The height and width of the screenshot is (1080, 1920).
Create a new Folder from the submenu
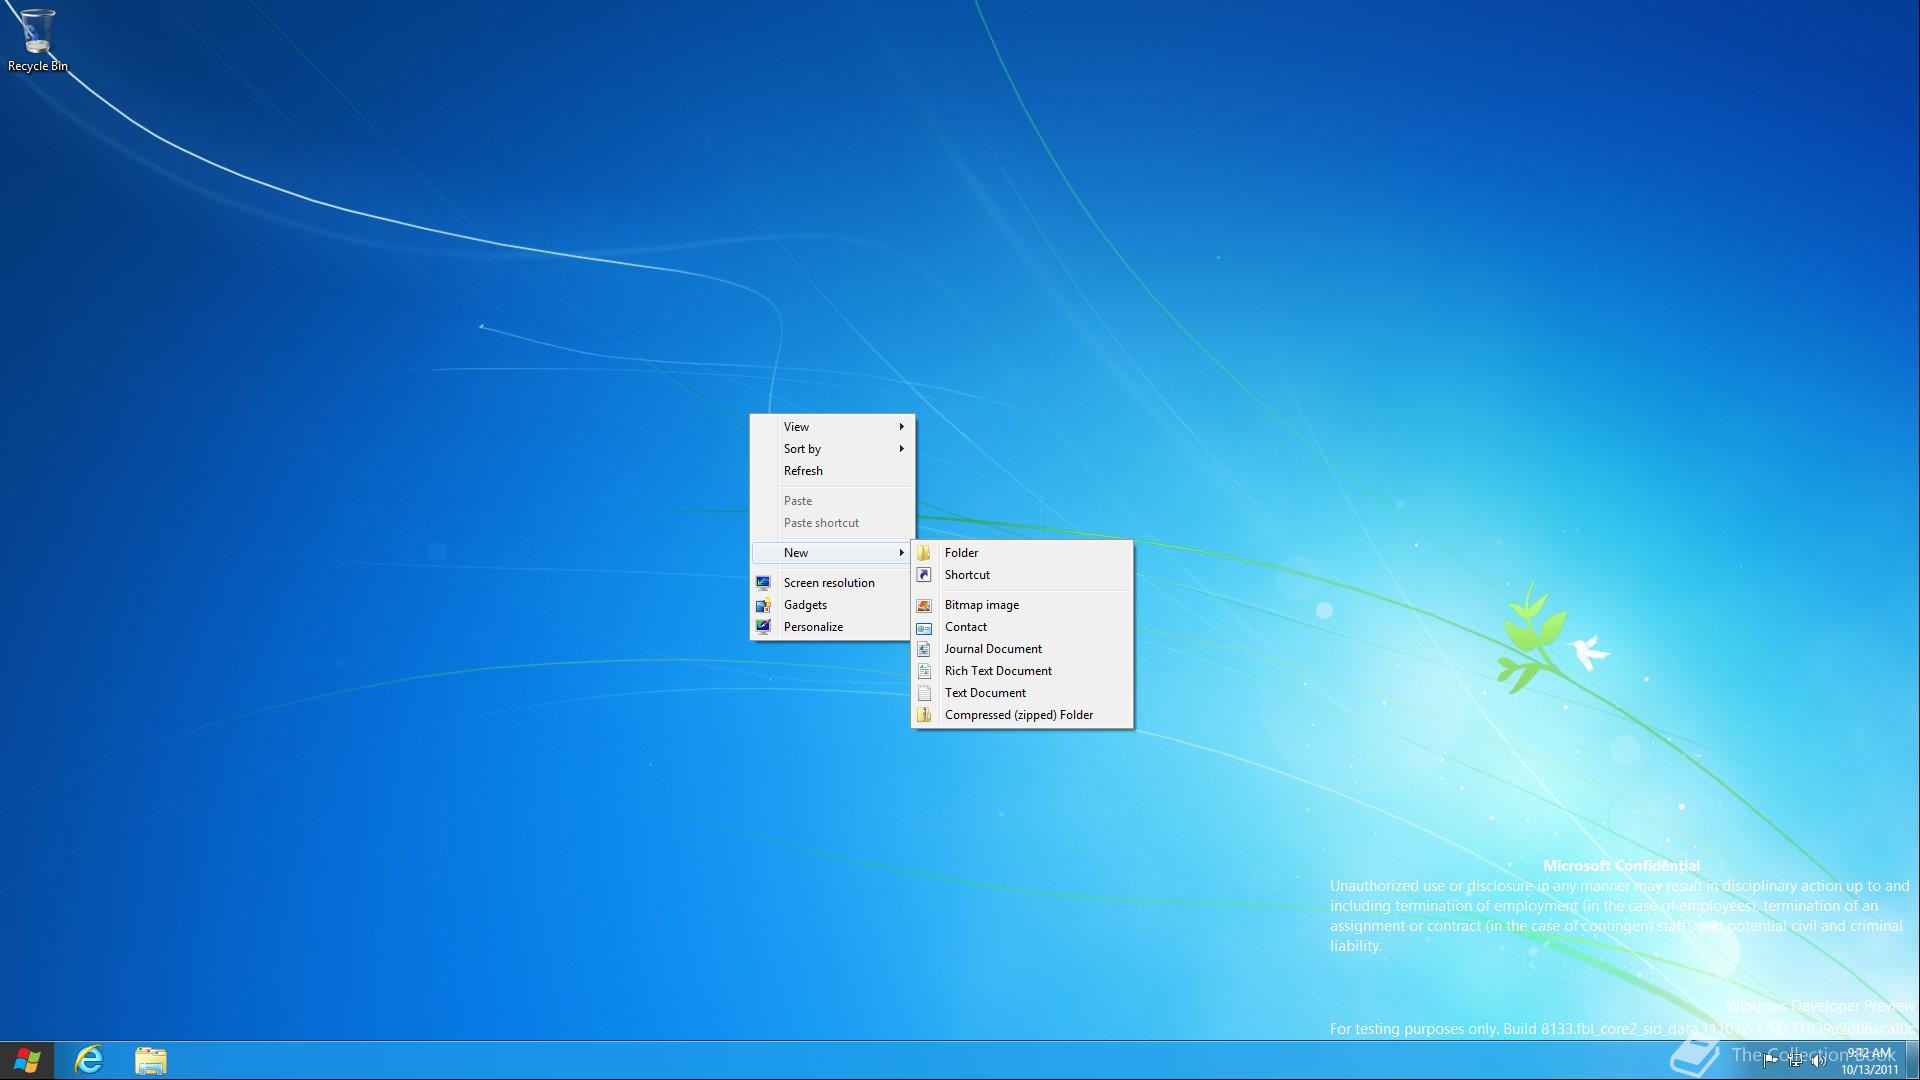pos(1022,553)
